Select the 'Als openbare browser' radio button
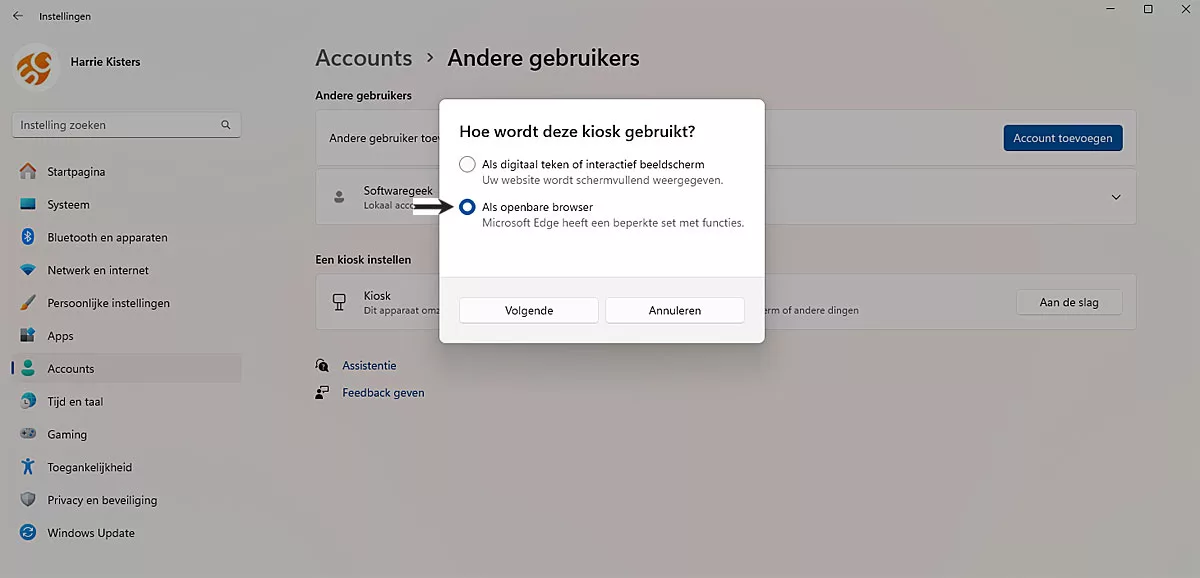The width and height of the screenshot is (1200, 578). 467,207
